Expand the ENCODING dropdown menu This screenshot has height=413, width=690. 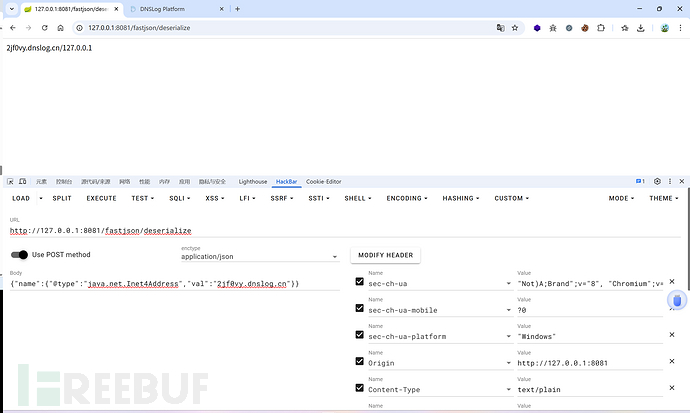pyautogui.click(x=408, y=198)
